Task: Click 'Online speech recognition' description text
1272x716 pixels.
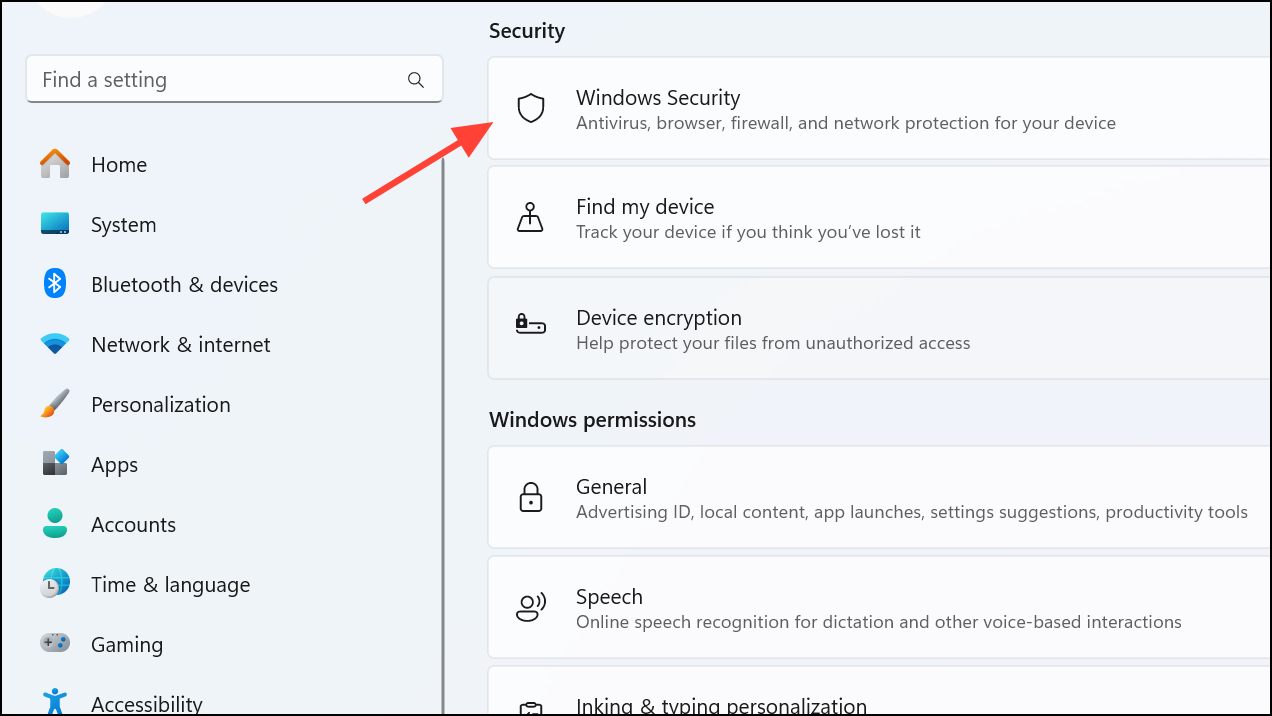Action: point(879,622)
